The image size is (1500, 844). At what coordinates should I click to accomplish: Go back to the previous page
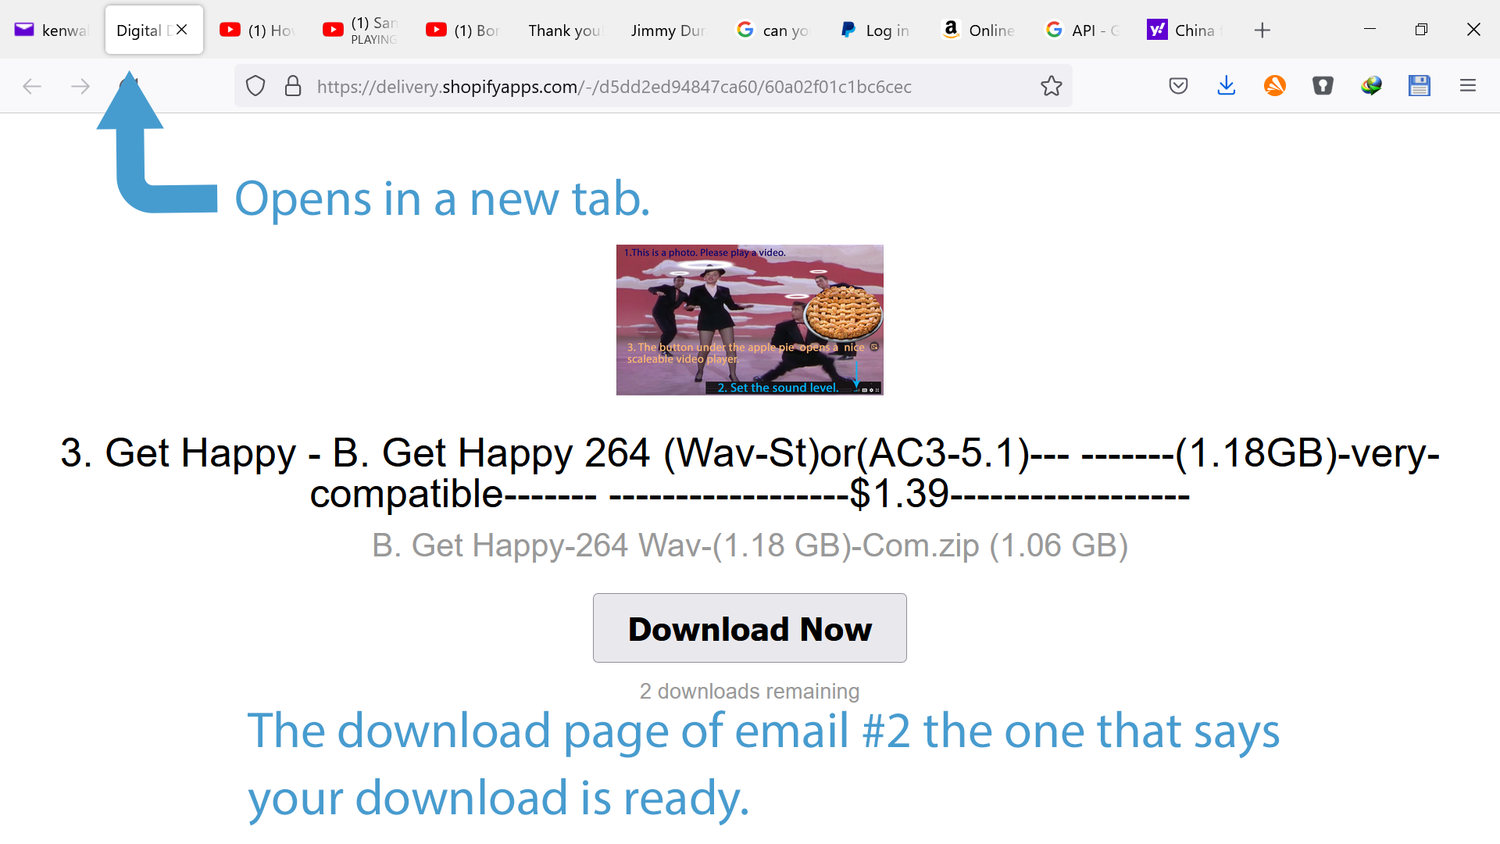click(32, 86)
